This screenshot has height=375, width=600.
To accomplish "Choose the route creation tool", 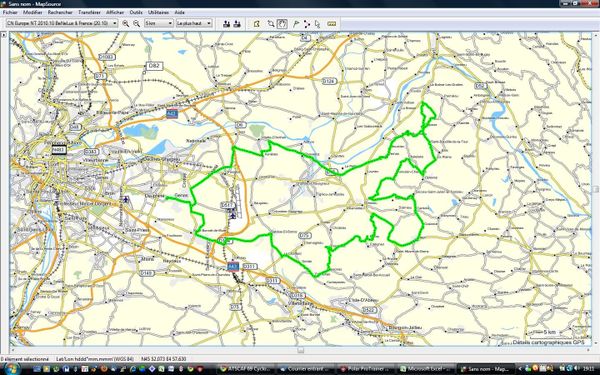I will point(307,24).
